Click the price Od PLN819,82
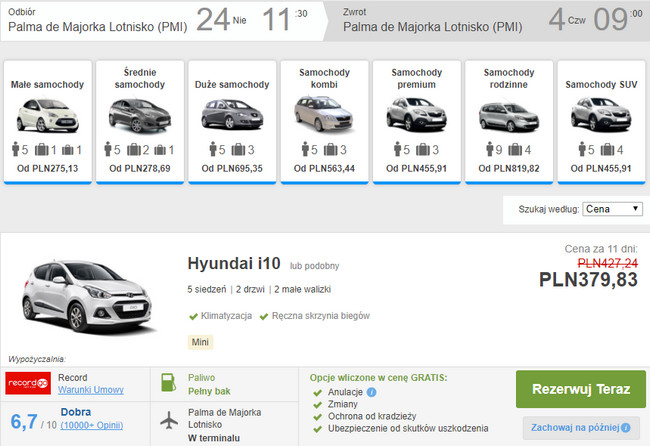650x446 pixels. [x=509, y=169]
